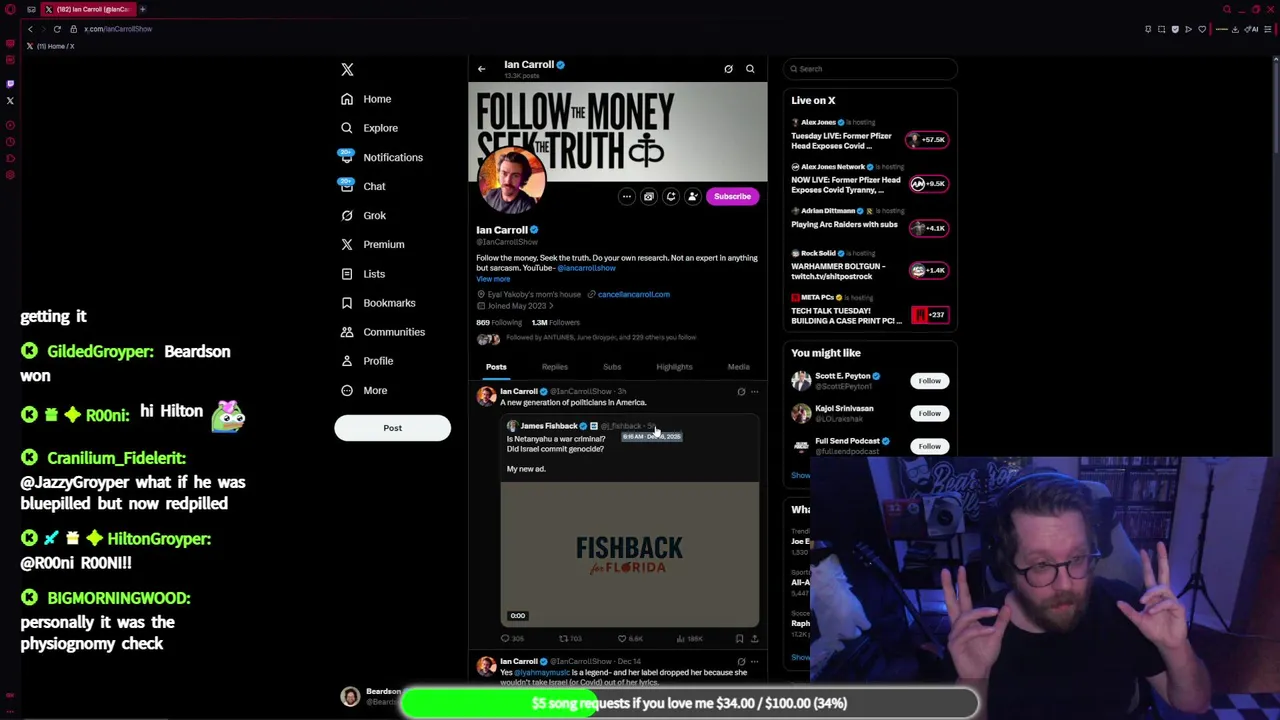
Task: Click the Grok icon in the profile header
Action: (728, 69)
